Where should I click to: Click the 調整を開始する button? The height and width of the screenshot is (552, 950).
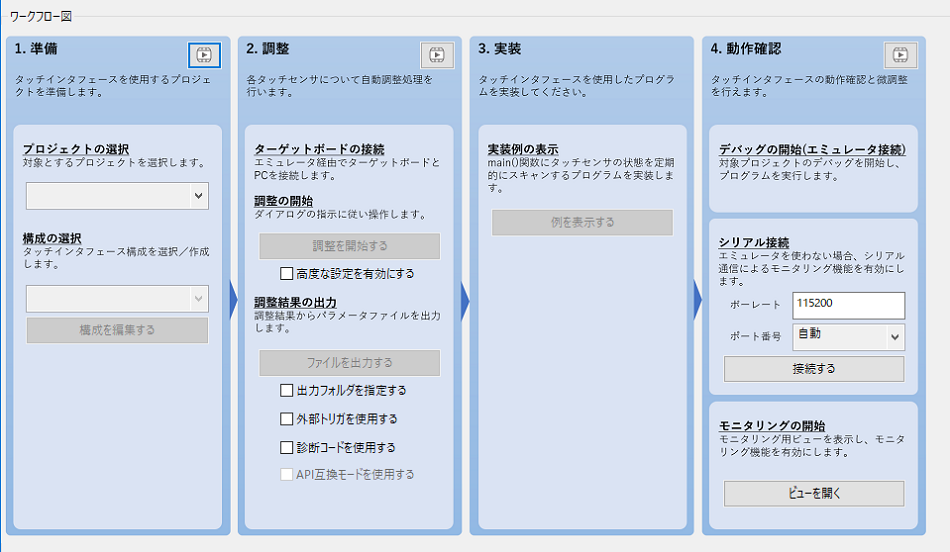349,246
